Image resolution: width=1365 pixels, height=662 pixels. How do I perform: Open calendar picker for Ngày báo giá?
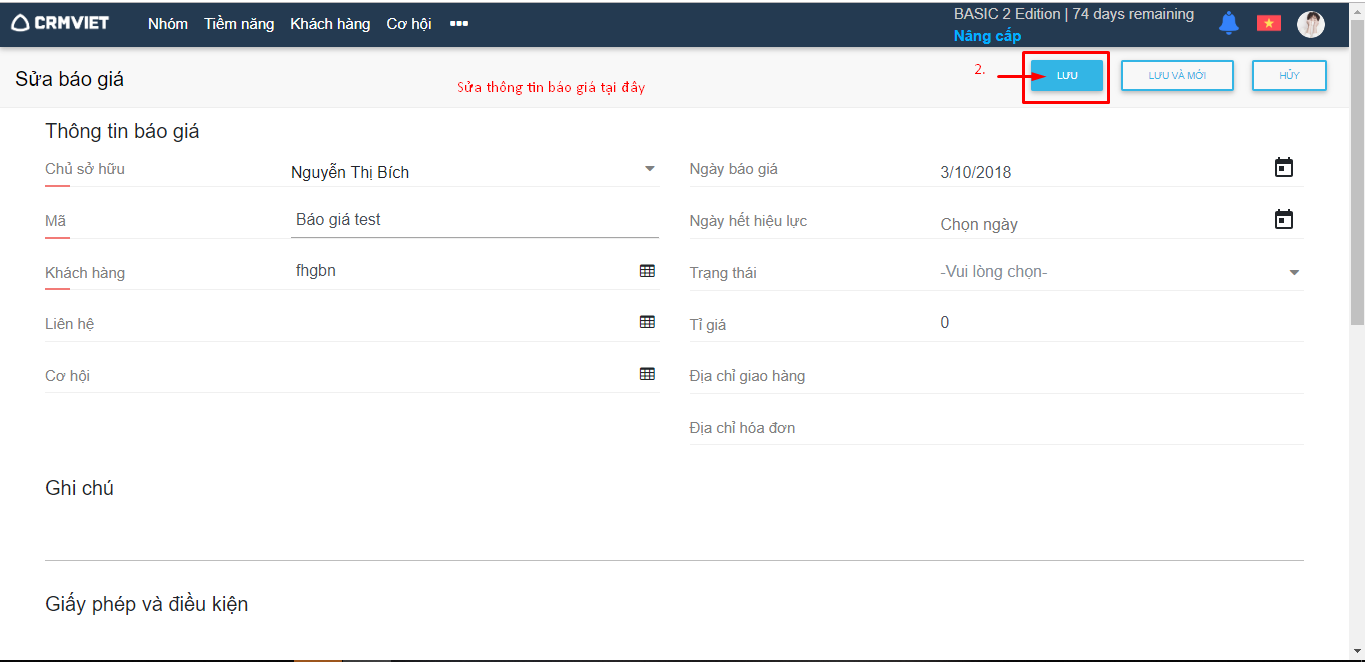click(x=1284, y=168)
